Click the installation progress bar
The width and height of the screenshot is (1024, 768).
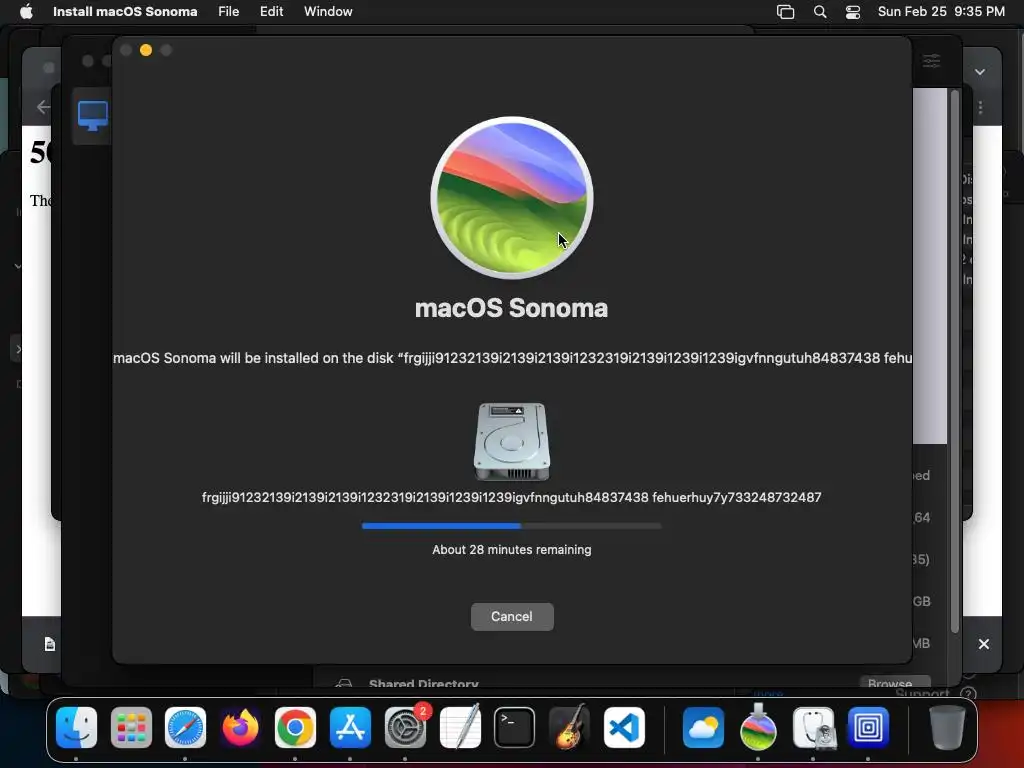512,526
